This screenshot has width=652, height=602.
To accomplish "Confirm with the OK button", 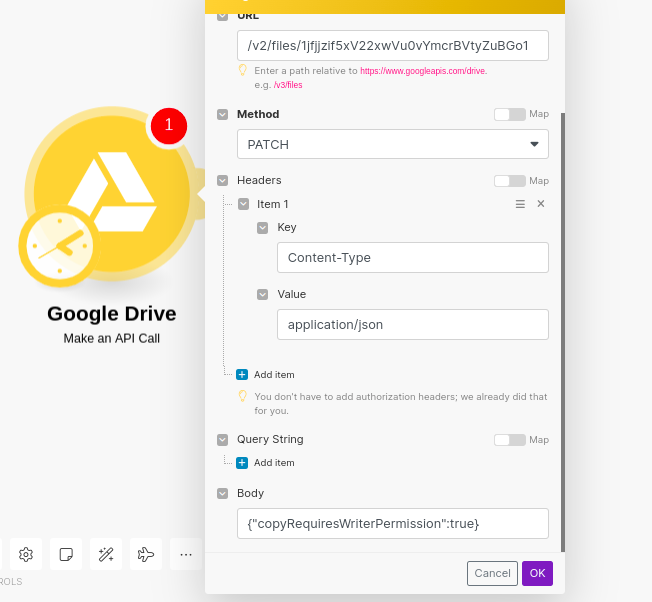I will [x=537, y=573].
